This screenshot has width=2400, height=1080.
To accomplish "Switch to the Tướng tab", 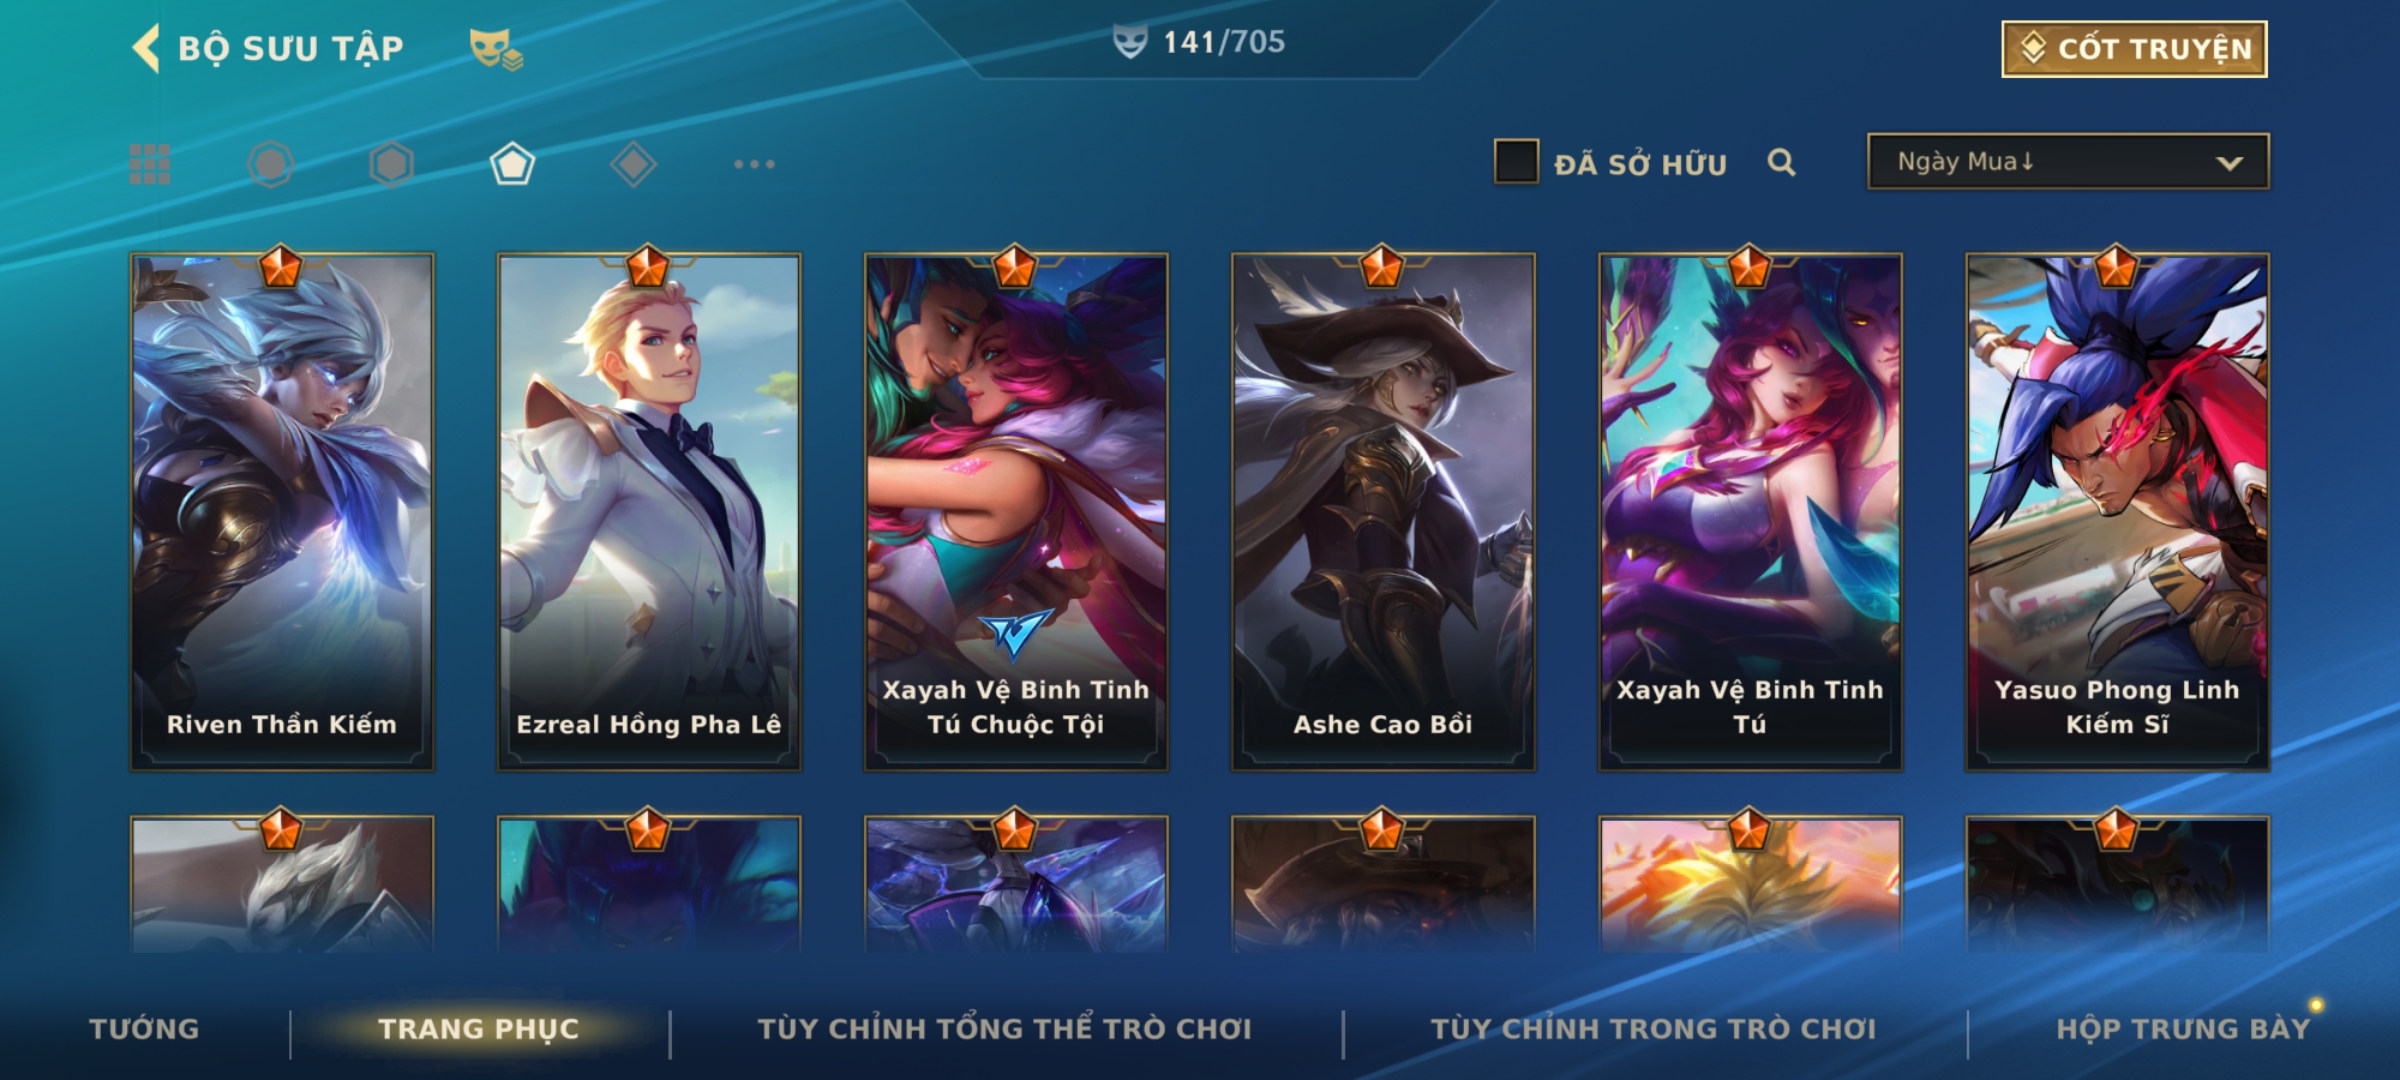I will [x=144, y=1028].
